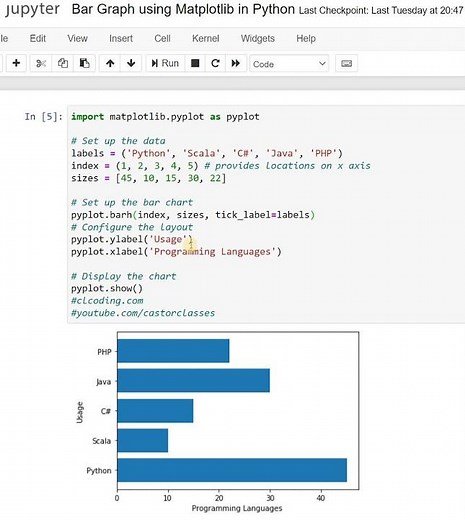Screen dimensions: 465x520
Task: Click the #youtube.com/castorclasses comment
Action: (x=143, y=313)
